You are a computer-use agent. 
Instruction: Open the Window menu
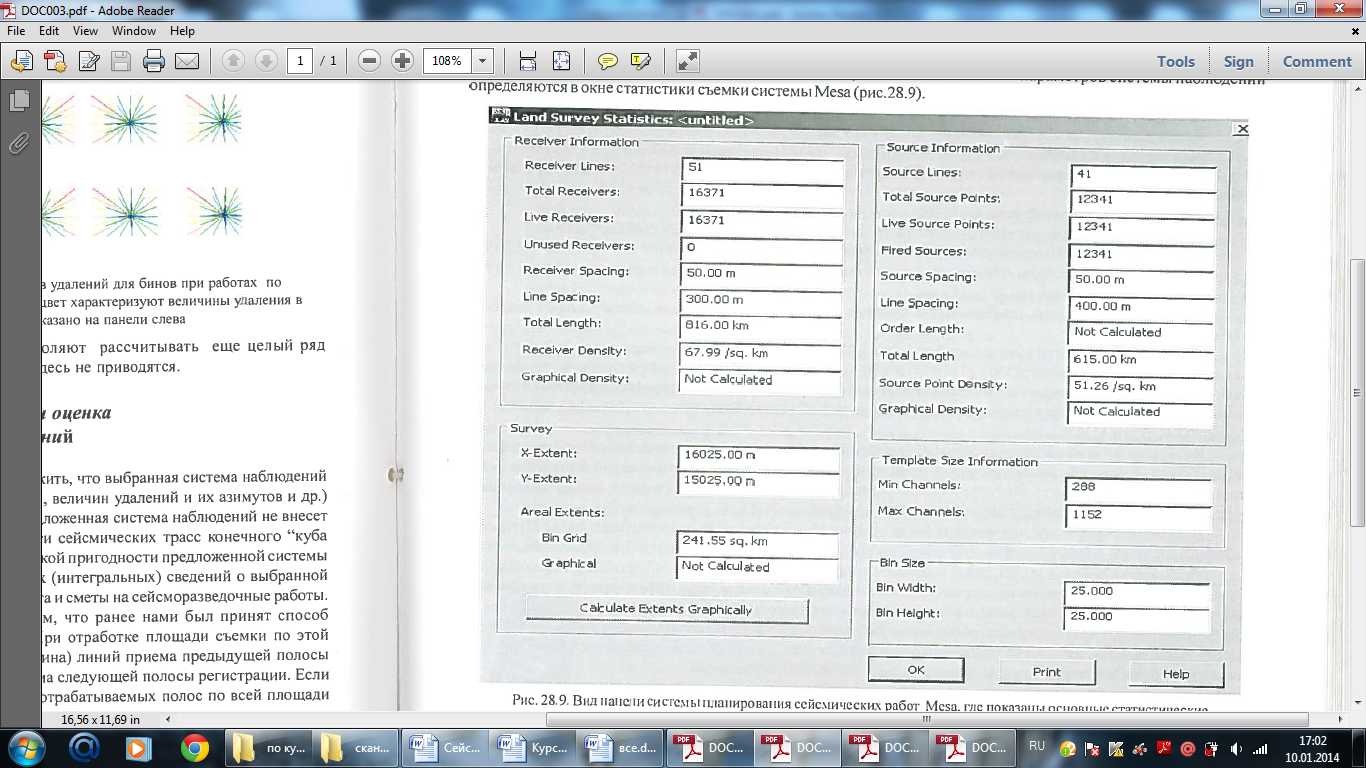tap(134, 31)
